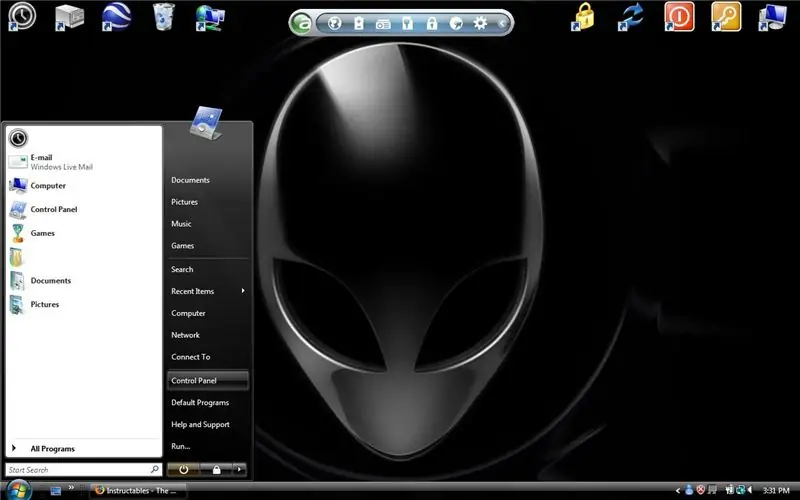Click the unlabeled folder icon below Games
Image resolution: width=800 pixels, height=500 pixels.
tap(17, 257)
